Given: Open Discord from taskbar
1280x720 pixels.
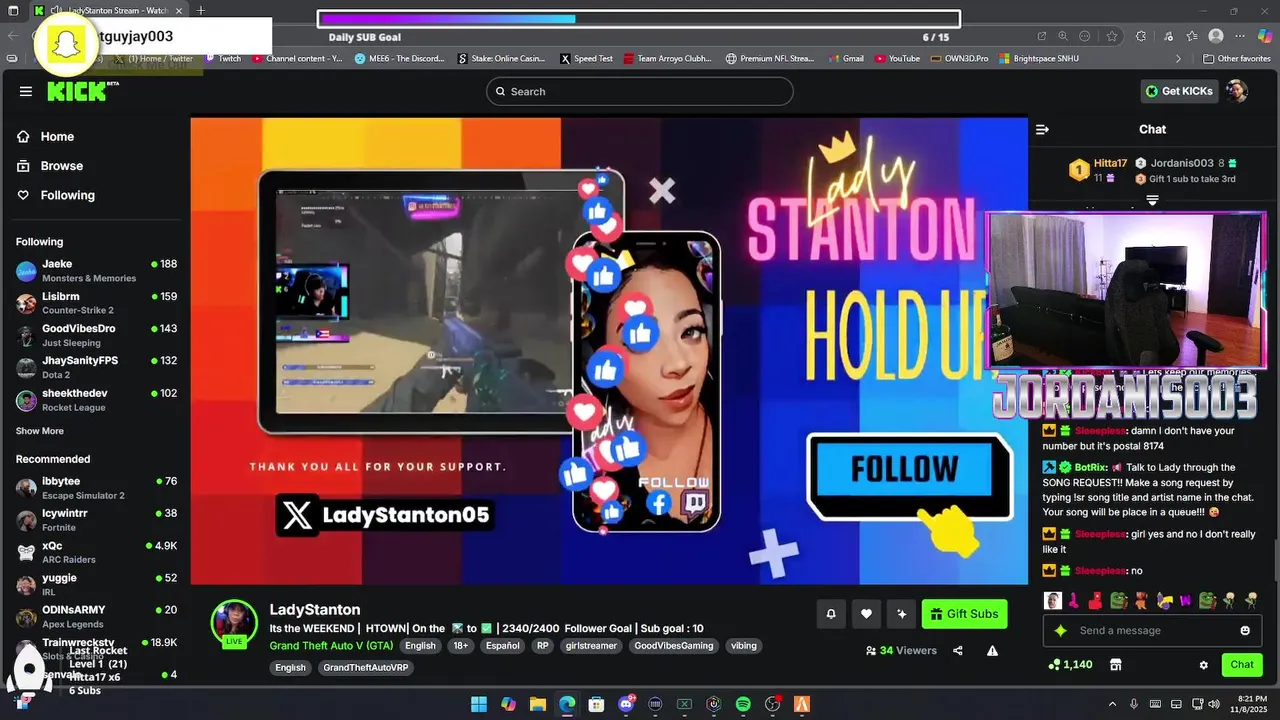Looking at the screenshot, I should tap(627, 704).
